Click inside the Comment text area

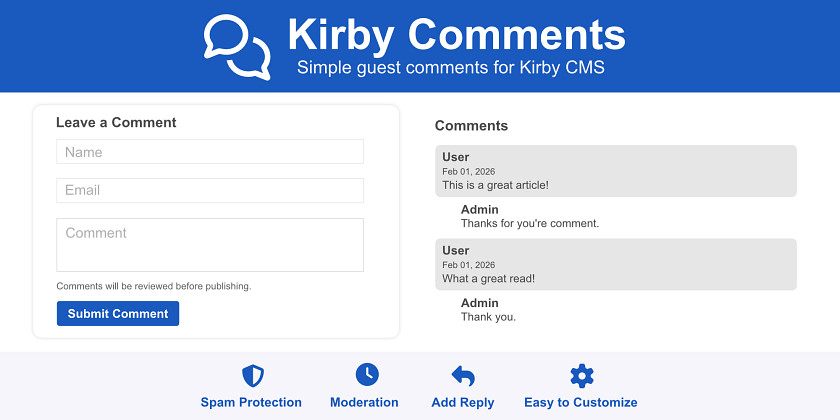[210, 245]
